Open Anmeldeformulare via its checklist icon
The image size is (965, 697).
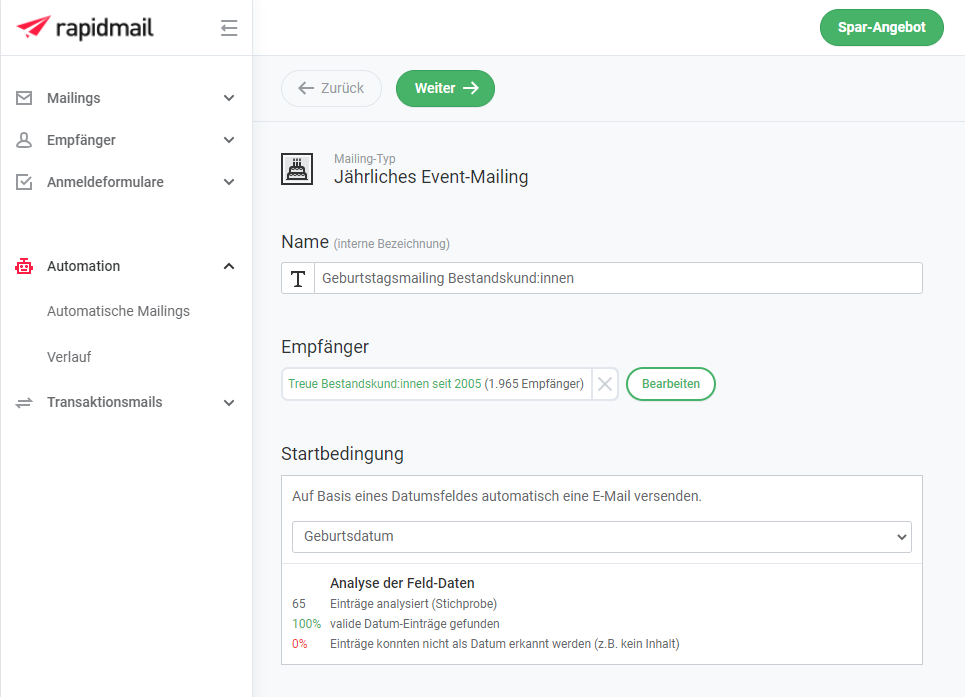22,182
